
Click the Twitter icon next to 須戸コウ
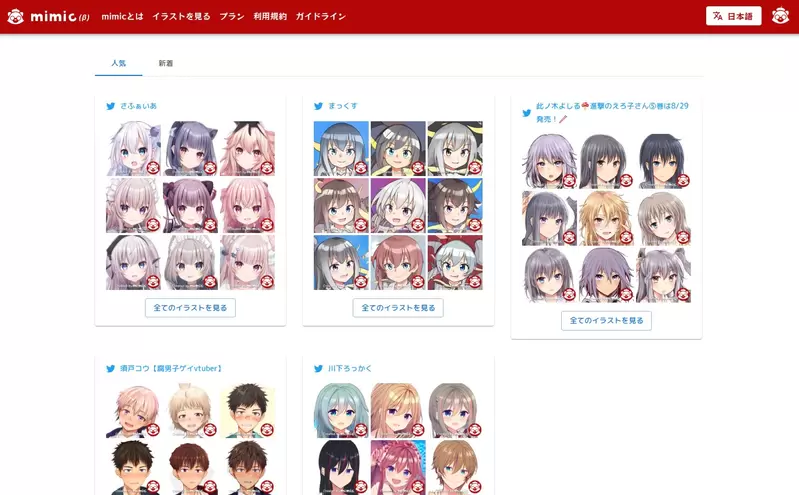[111, 368]
